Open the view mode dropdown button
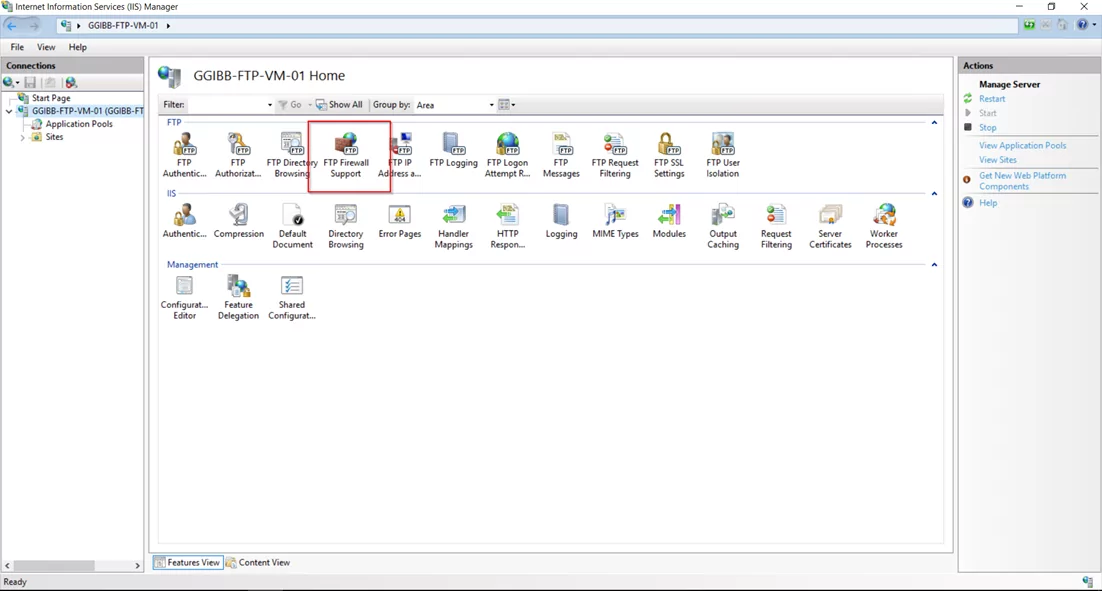1102x591 pixels. point(507,105)
